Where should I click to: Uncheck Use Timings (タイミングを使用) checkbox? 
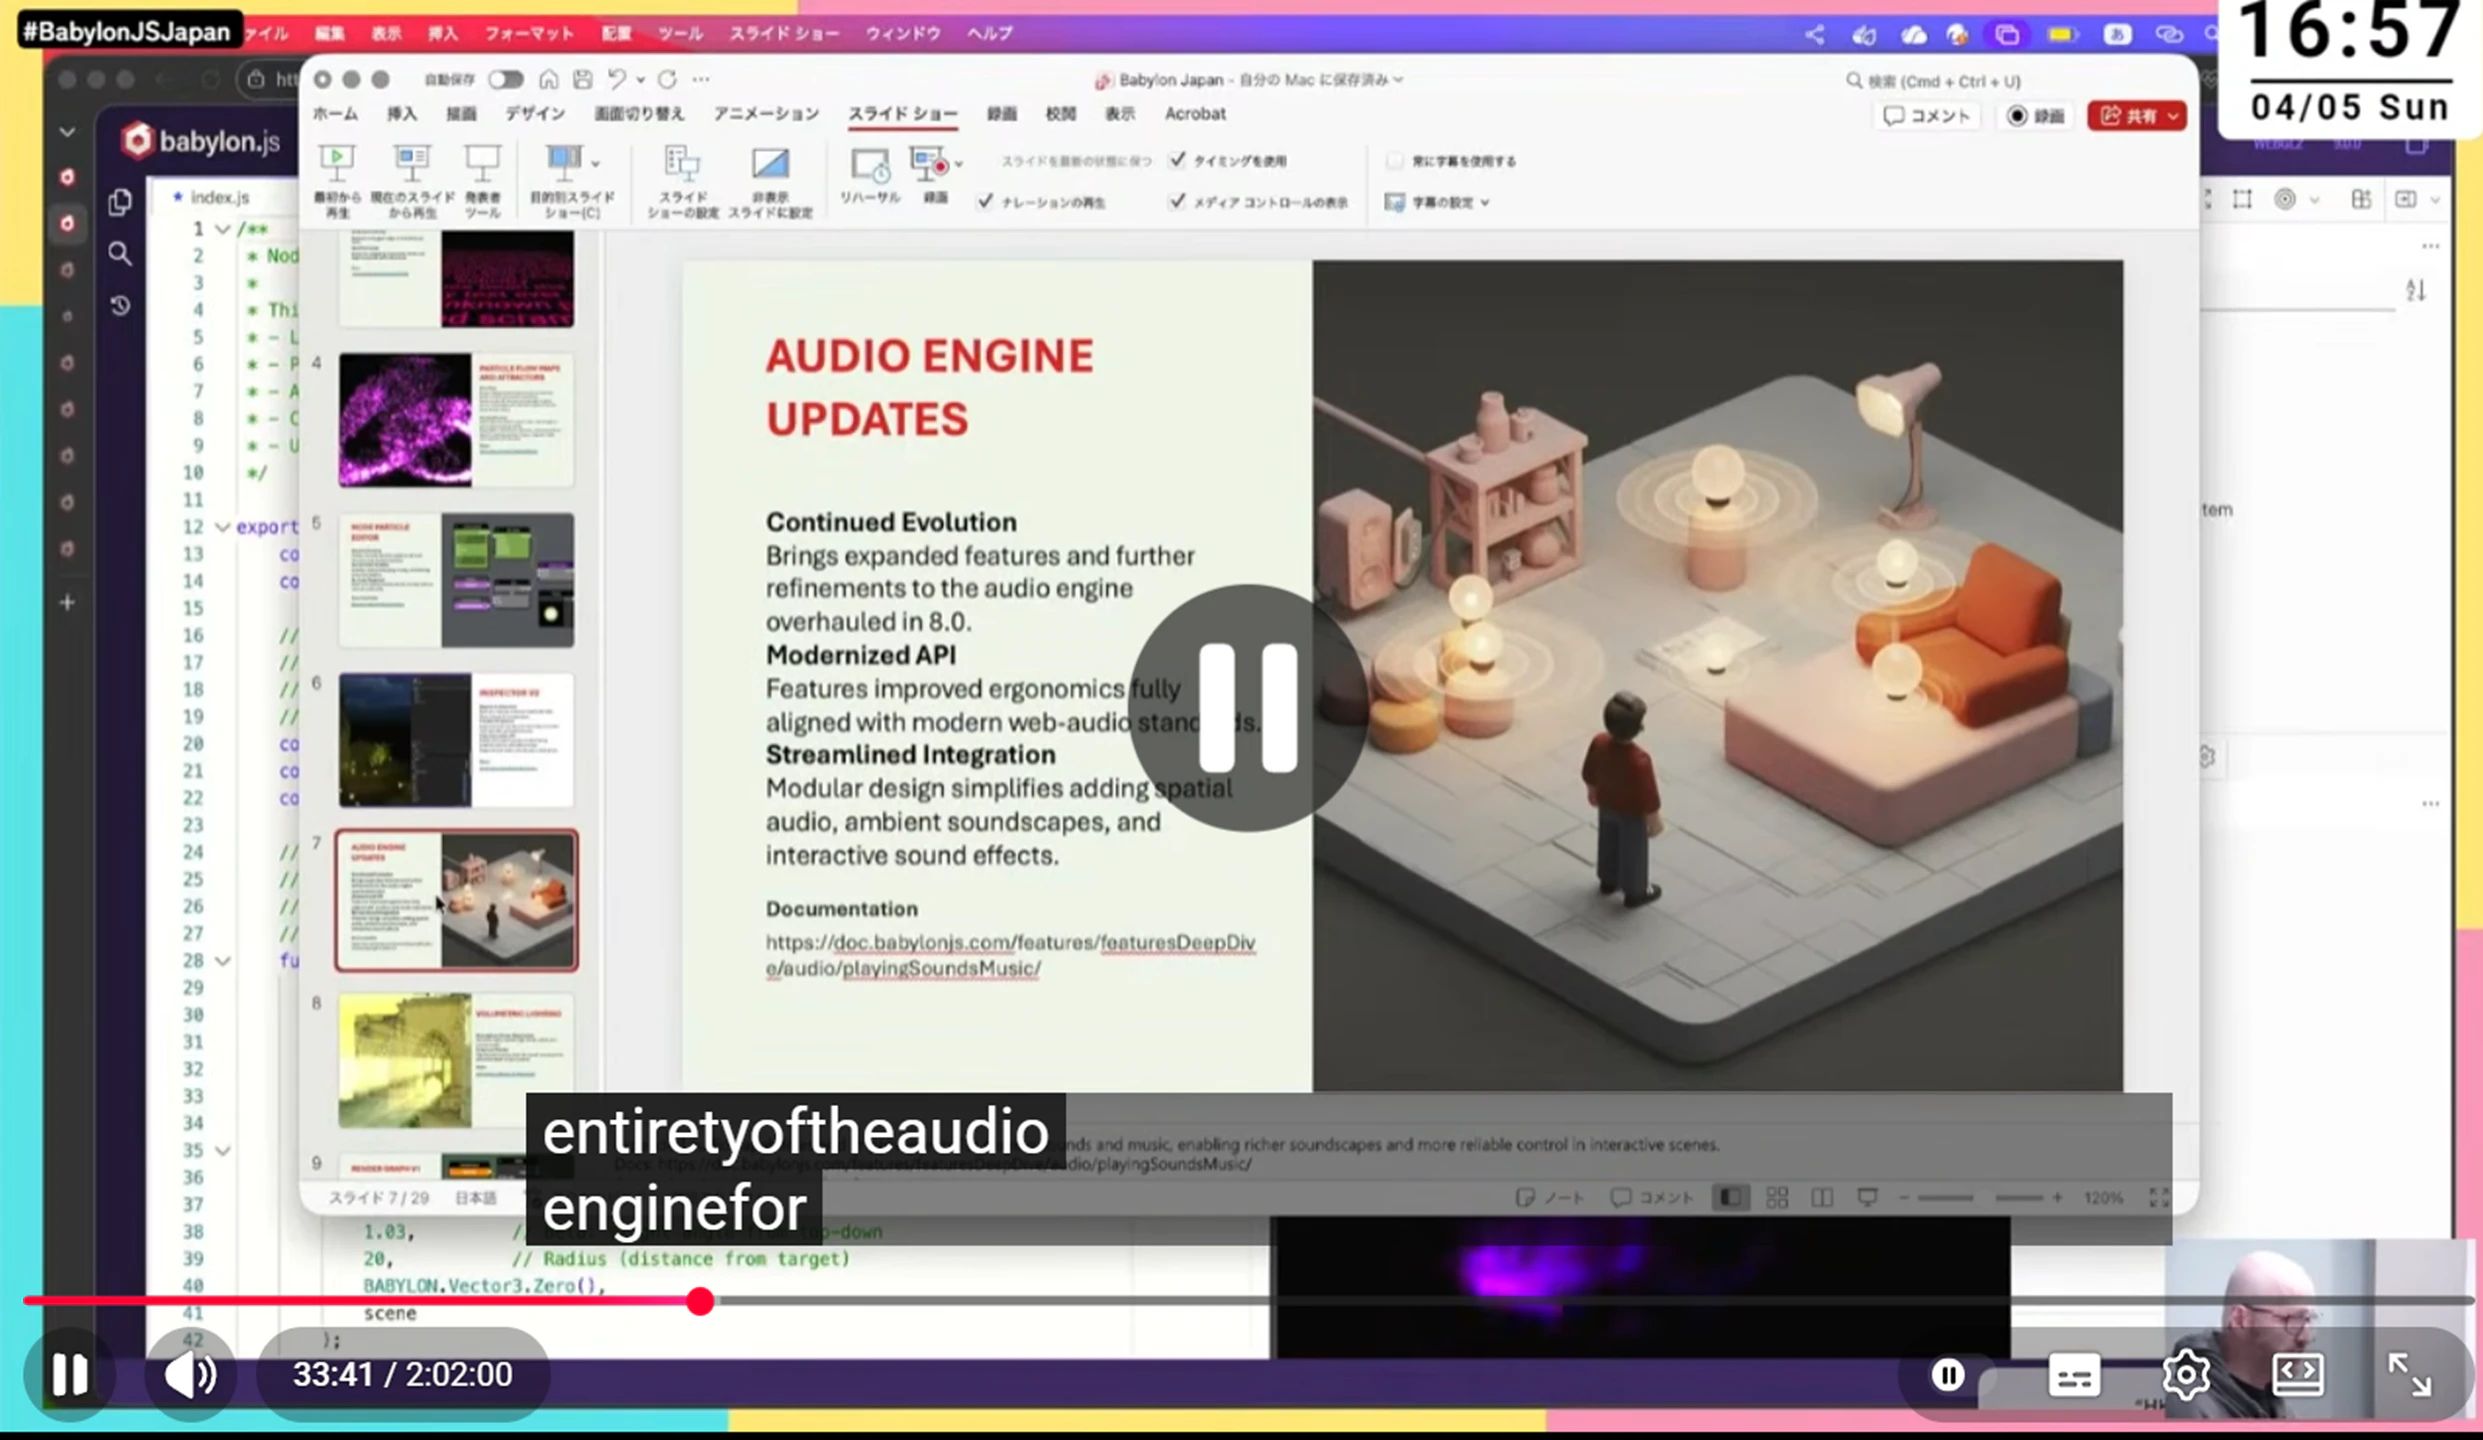tap(1177, 160)
